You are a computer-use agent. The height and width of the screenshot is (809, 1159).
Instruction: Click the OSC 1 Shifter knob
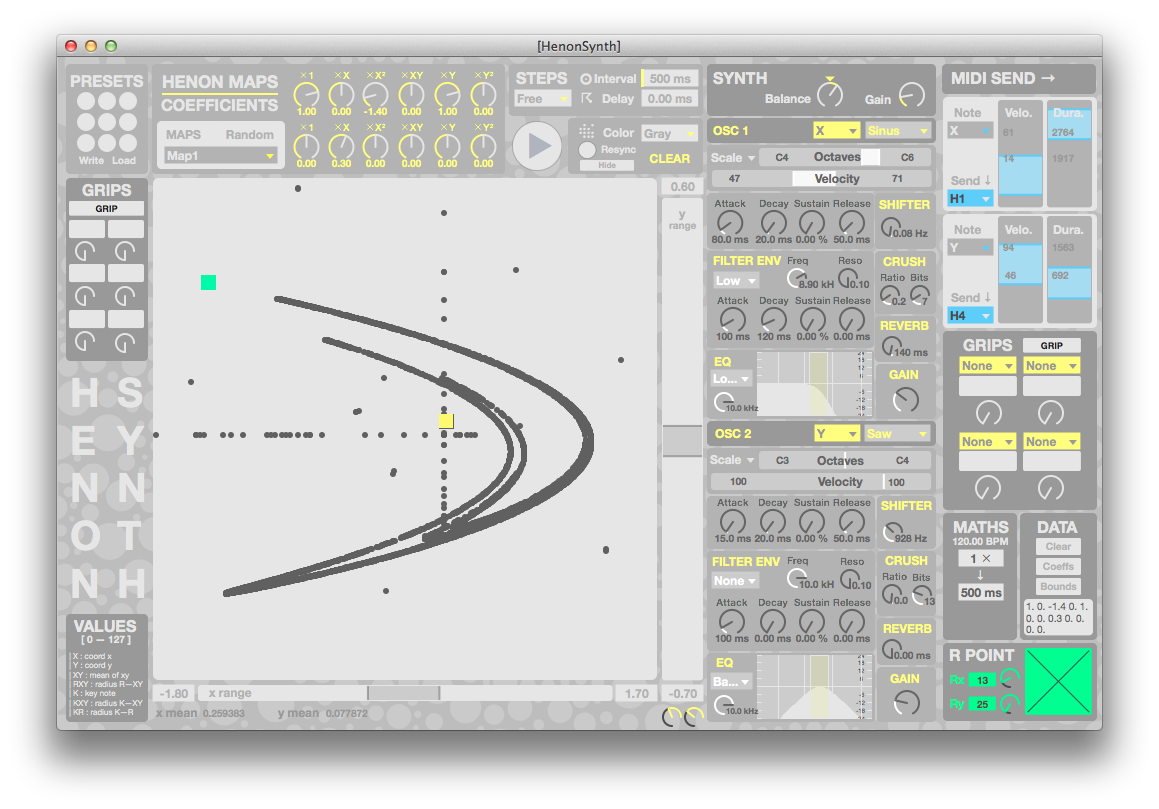[889, 228]
